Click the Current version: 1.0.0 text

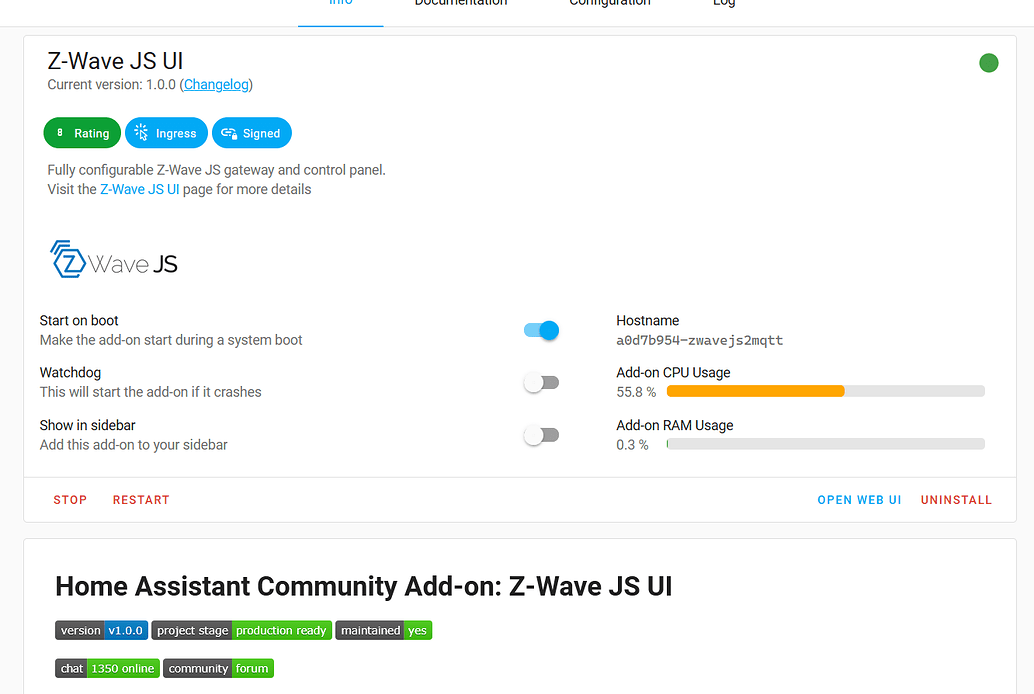[111, 84]
